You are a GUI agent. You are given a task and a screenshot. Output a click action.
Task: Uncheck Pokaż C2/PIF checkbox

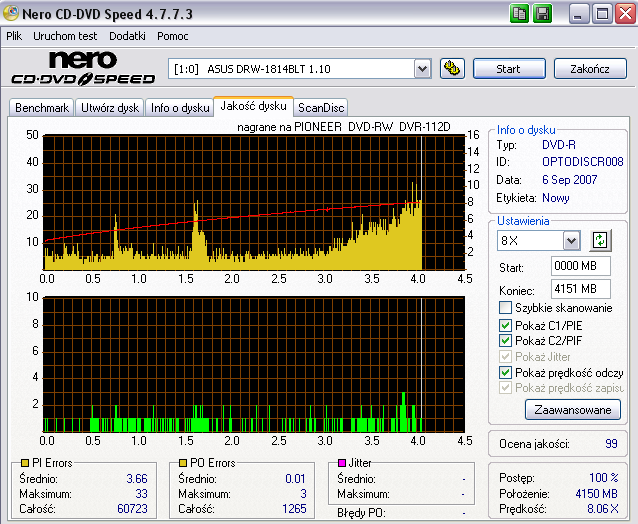point(505,341)
